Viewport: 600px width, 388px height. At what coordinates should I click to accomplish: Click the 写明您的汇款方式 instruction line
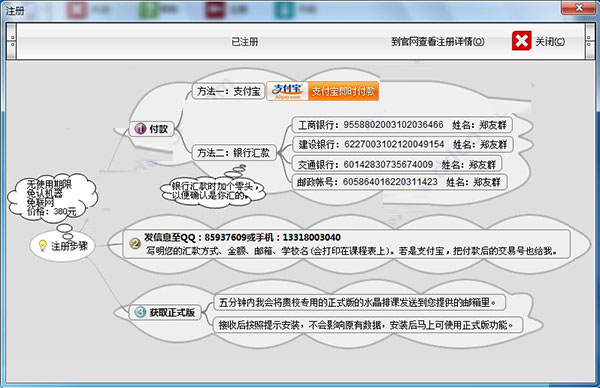(x=351, y=251)
